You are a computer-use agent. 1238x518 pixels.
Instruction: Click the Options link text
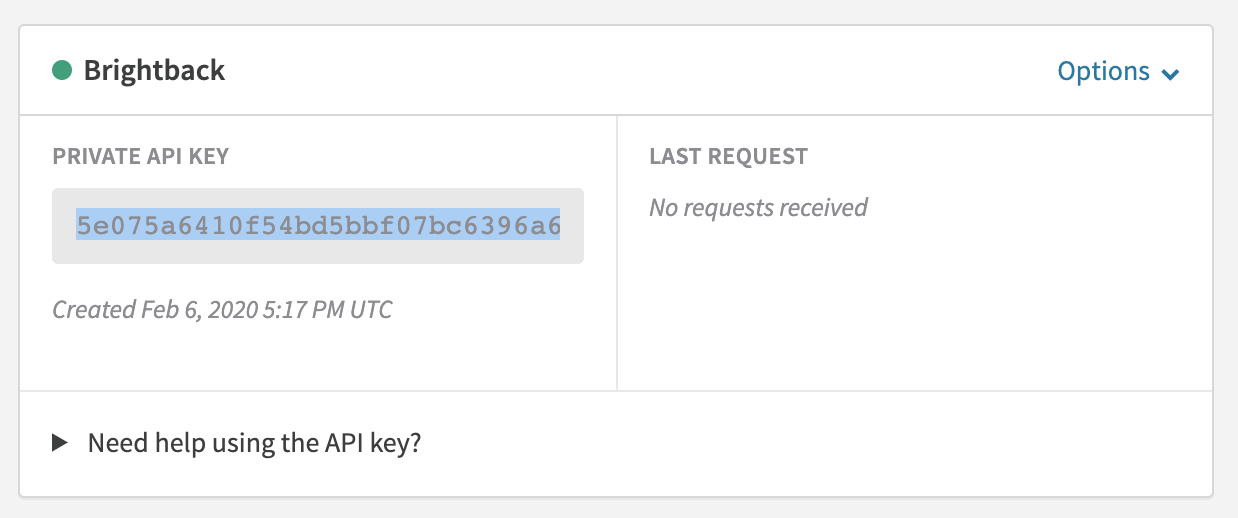pos(1104,72)
